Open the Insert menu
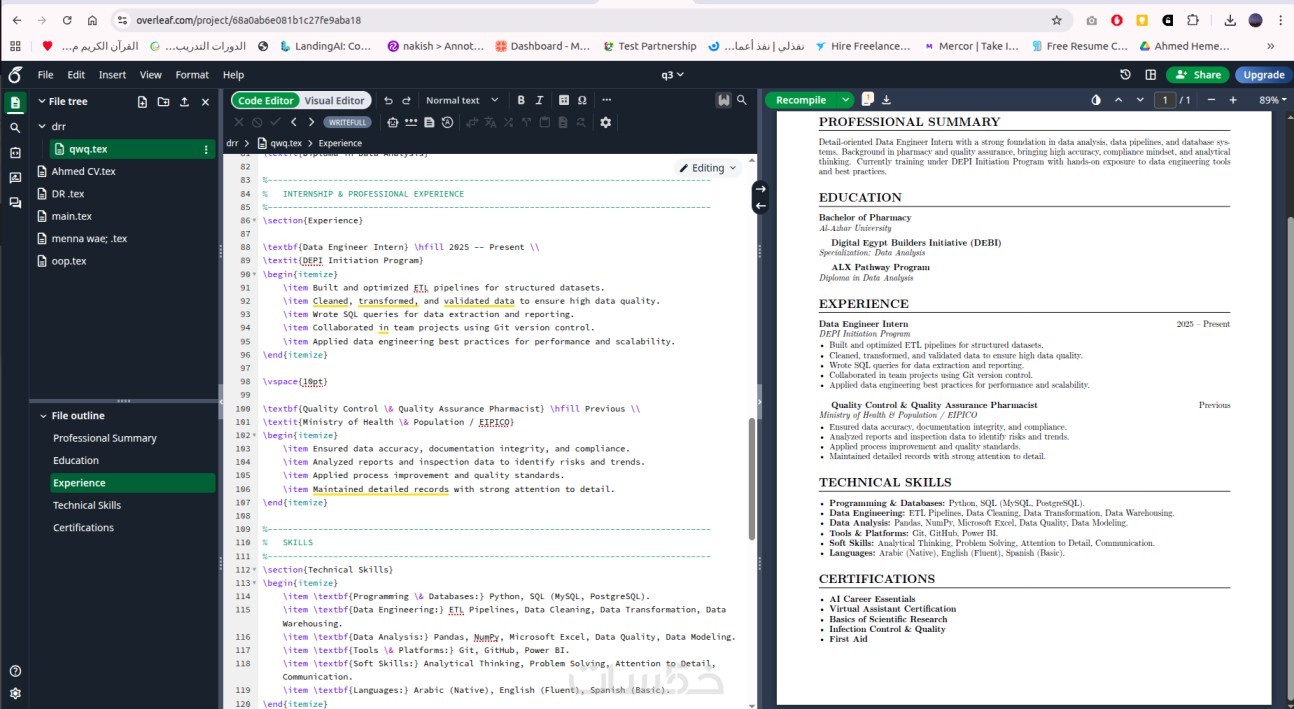 (x=112, y=75)
